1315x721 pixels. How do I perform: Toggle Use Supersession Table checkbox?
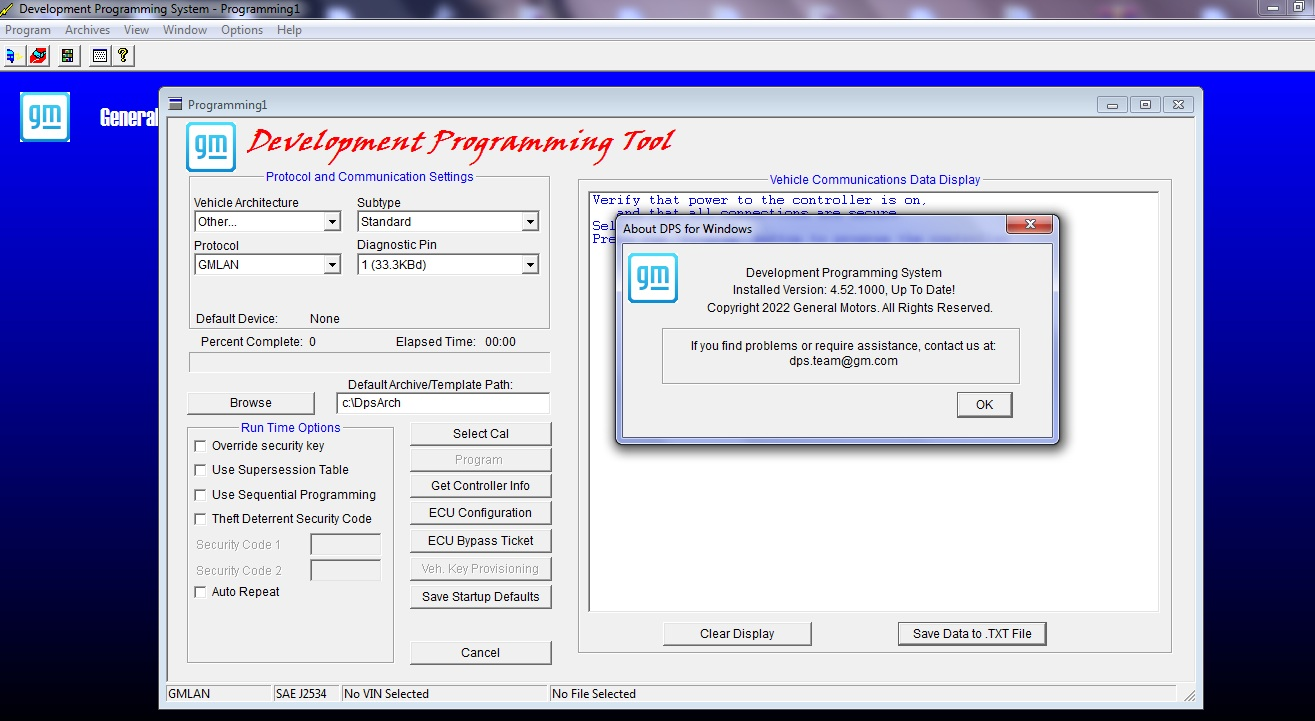point(201,470)
